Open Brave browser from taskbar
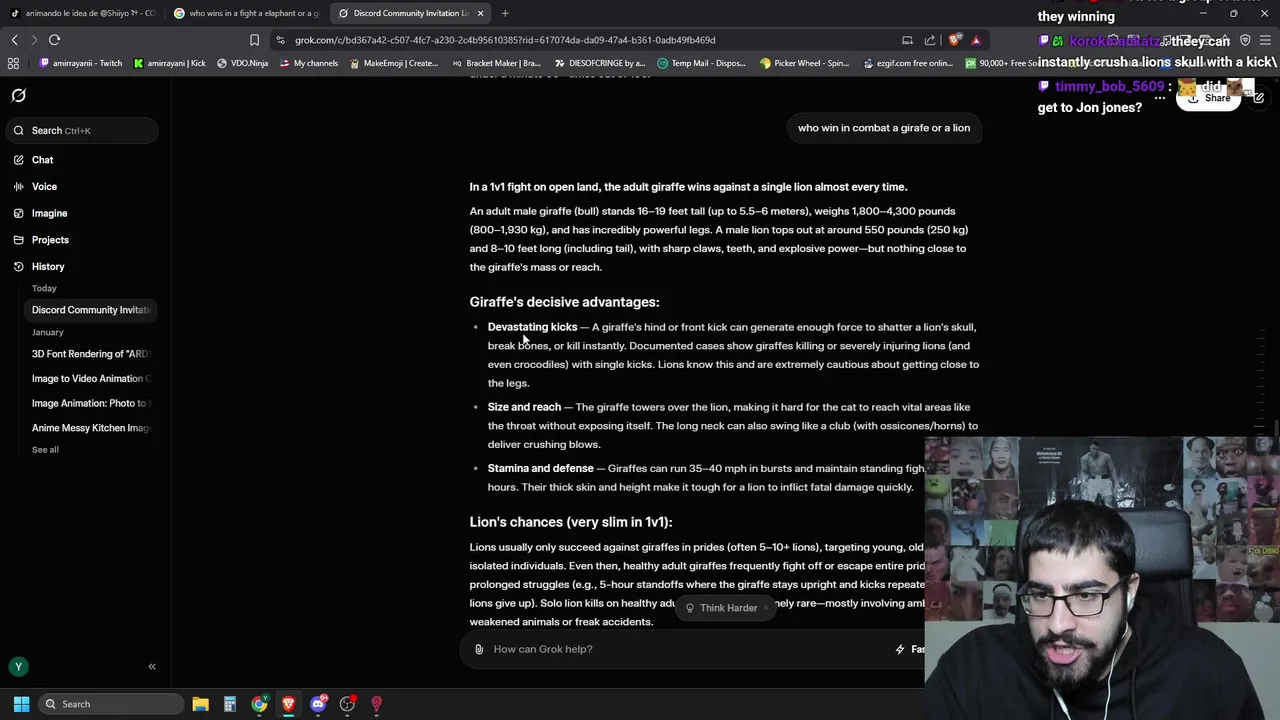 [288, 704]
